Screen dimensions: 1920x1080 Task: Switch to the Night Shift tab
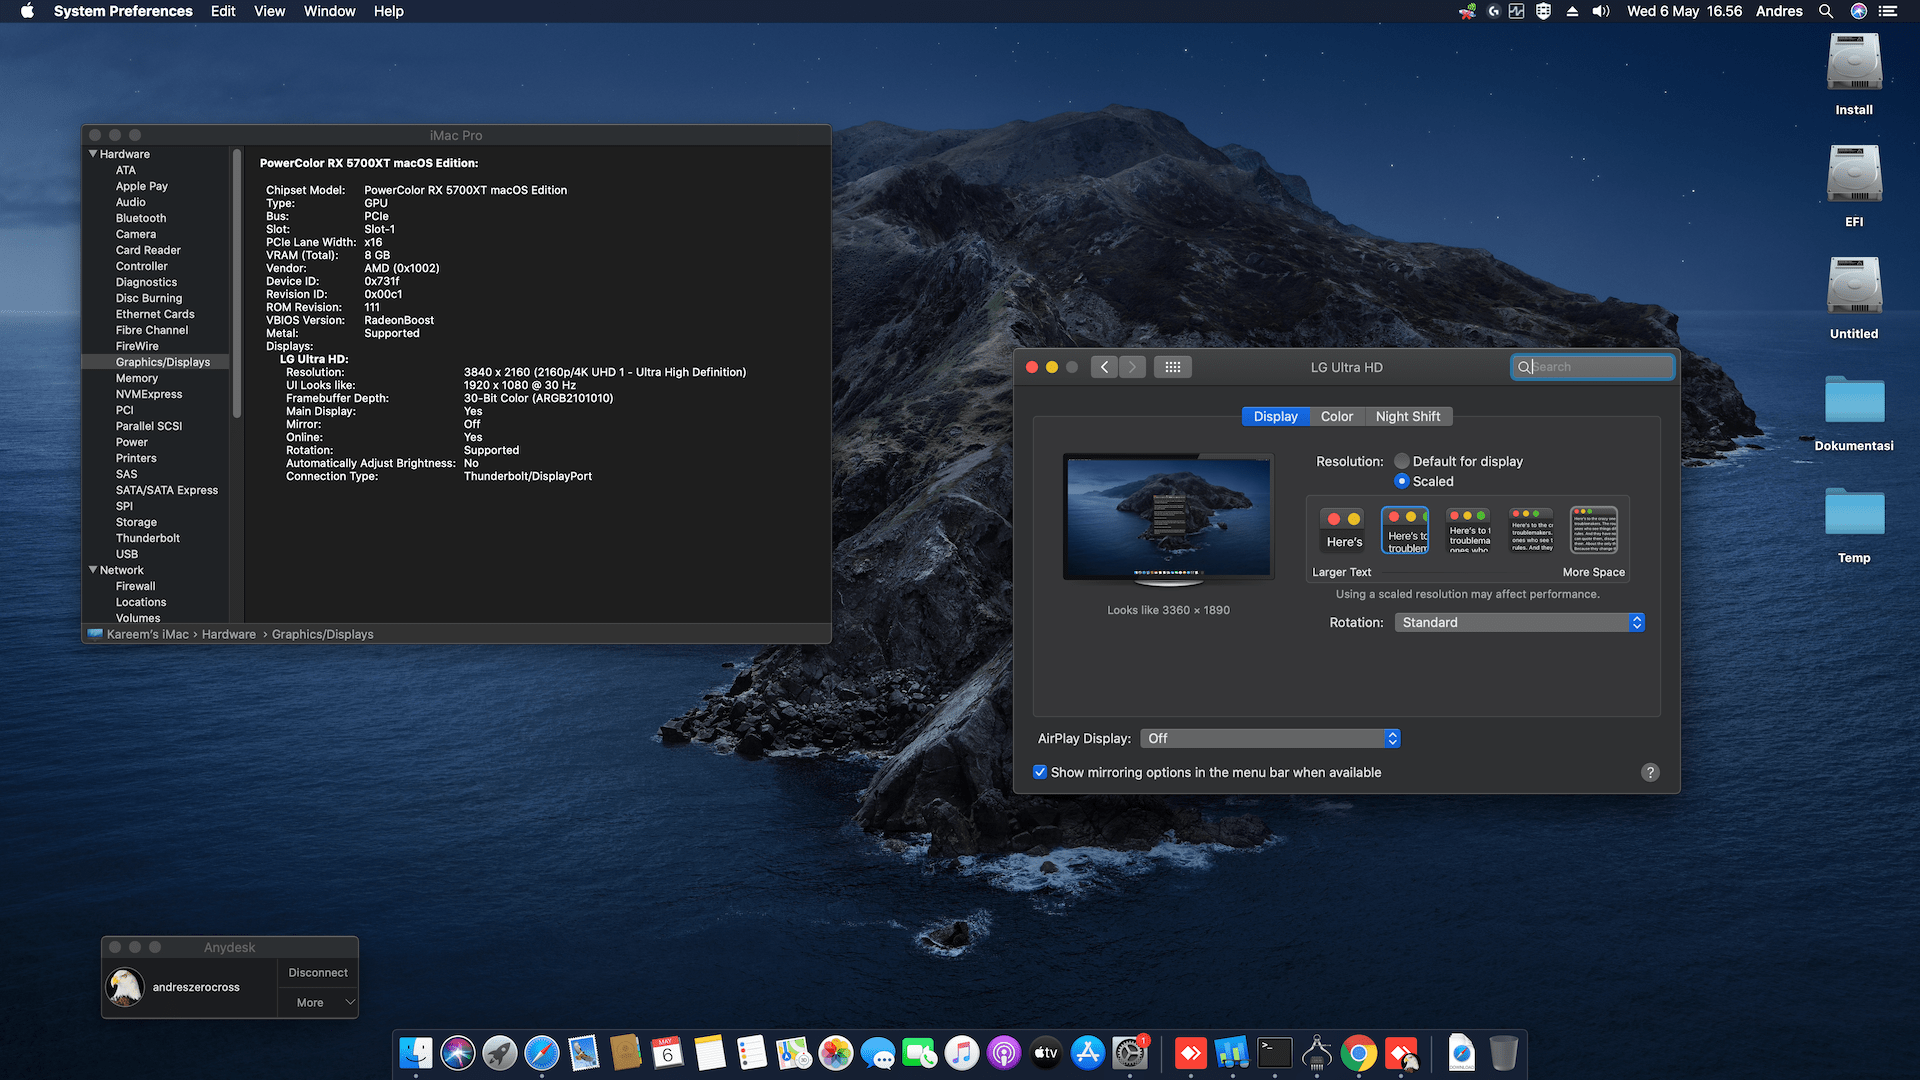point(1408,416)
